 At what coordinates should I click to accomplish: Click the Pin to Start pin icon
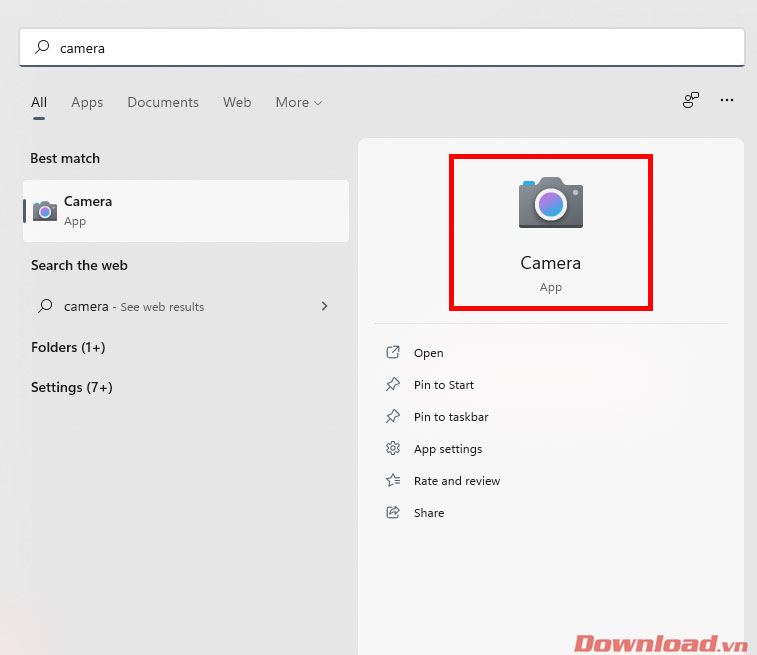[x=393, y=385]
